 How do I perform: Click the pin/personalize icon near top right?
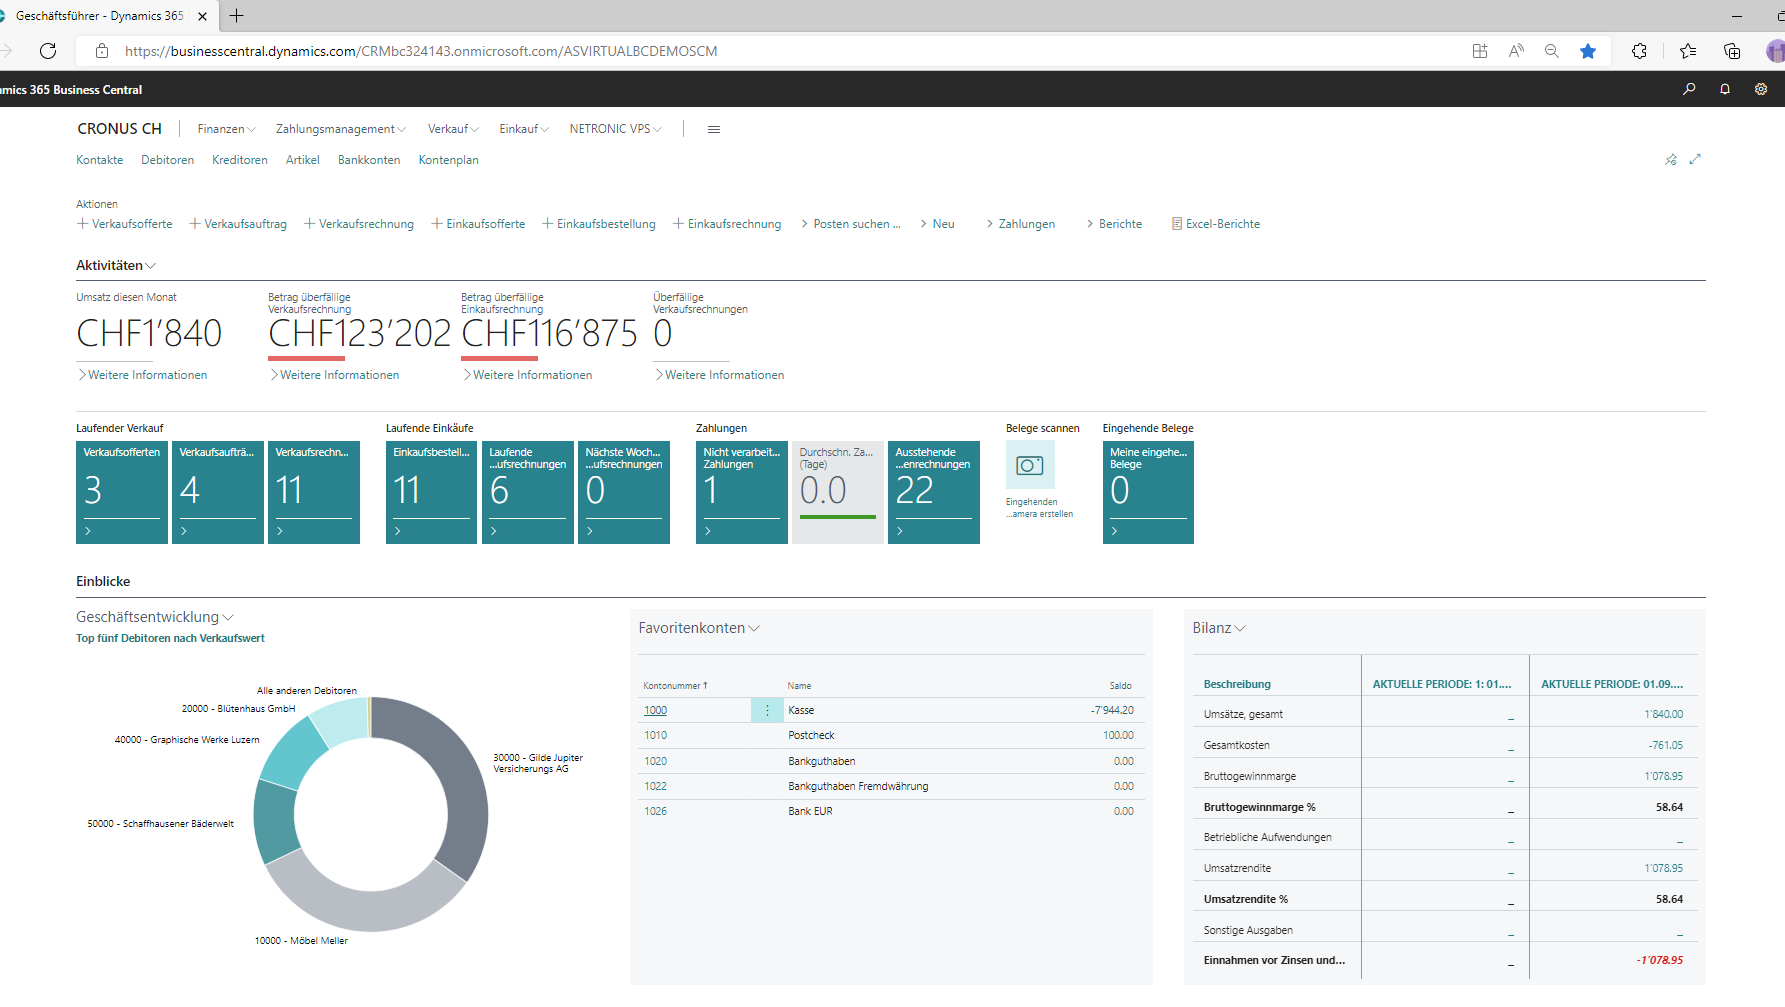1671,159
